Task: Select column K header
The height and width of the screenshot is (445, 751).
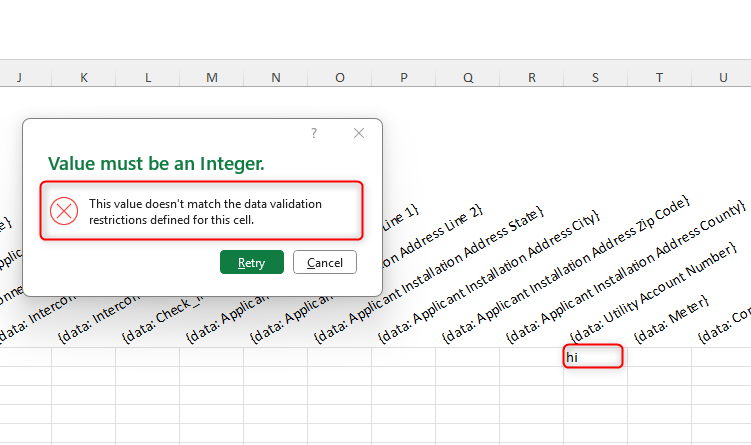Action: coord(84,77)
